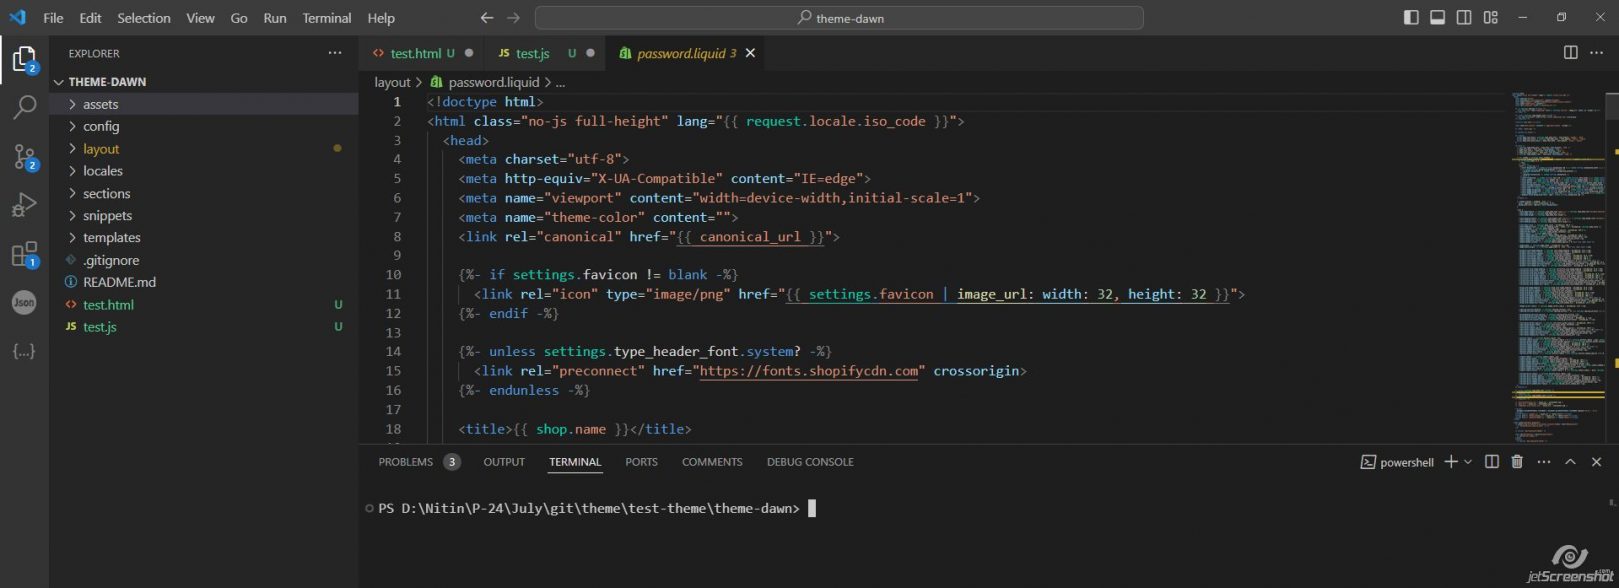Screen dimensions: 1619x588
Task: Toggle the primary side bar visibility
Action: pos(1411,18)
